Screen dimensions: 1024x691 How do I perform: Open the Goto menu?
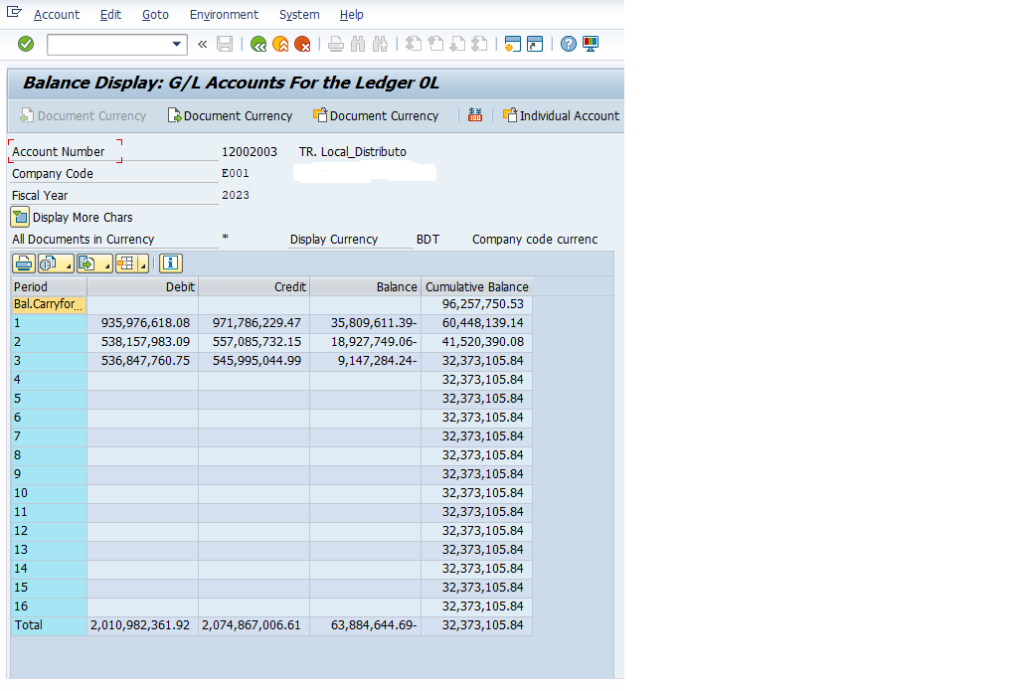(x=155, y=14)
